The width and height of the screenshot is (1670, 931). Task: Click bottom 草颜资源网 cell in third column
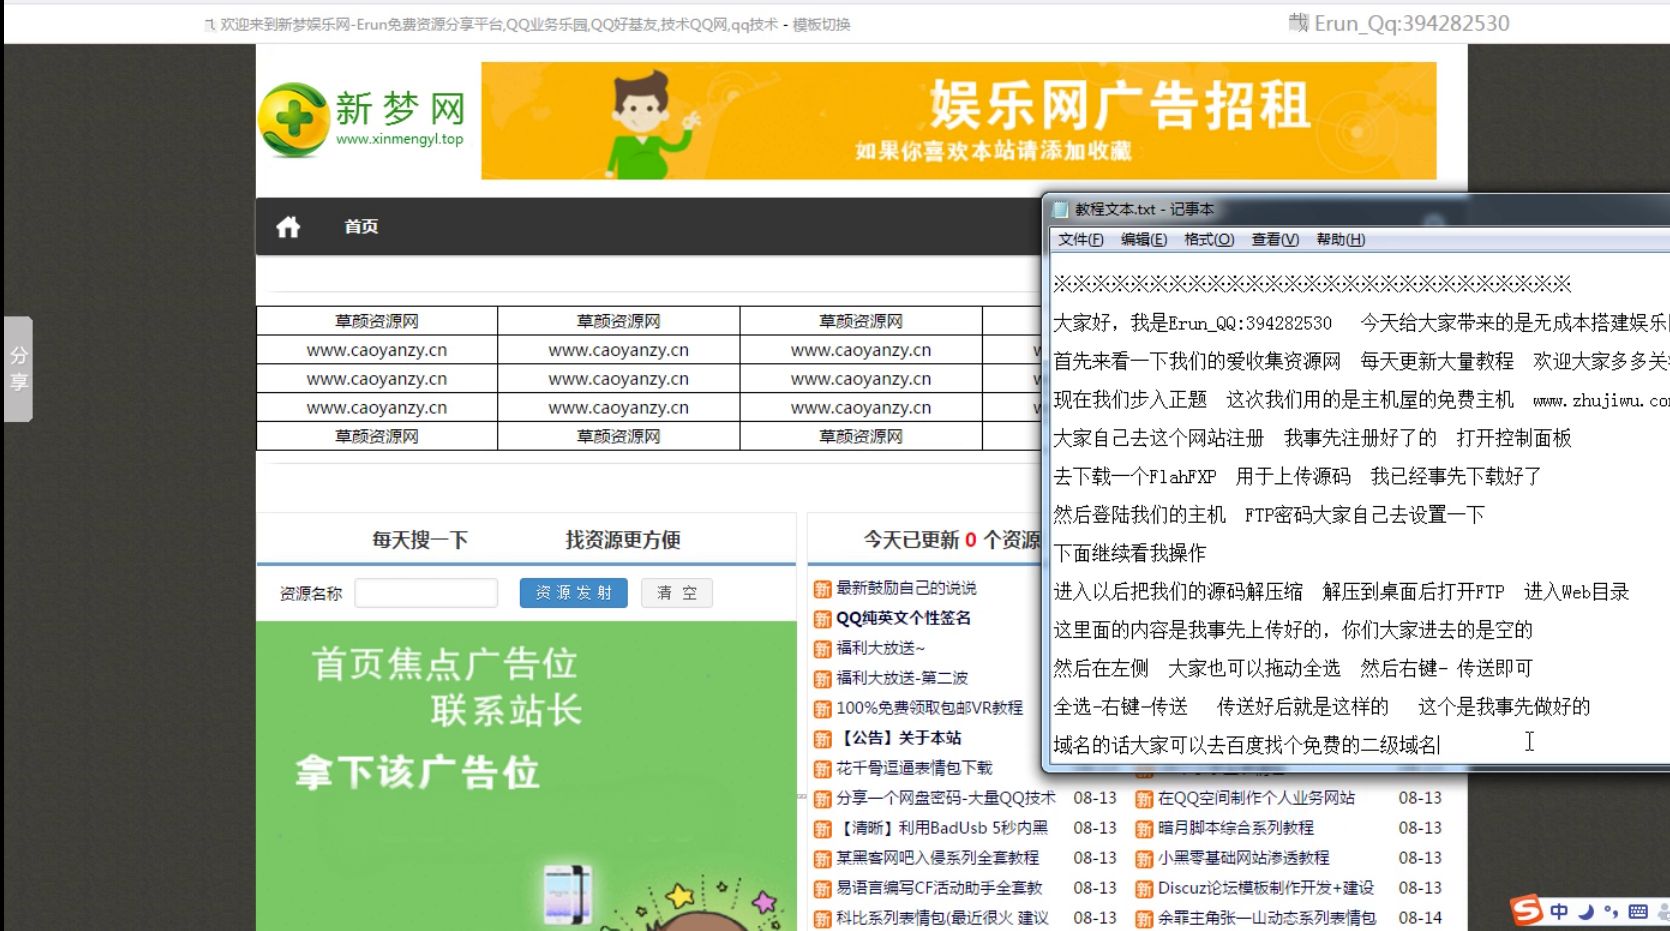861,436
